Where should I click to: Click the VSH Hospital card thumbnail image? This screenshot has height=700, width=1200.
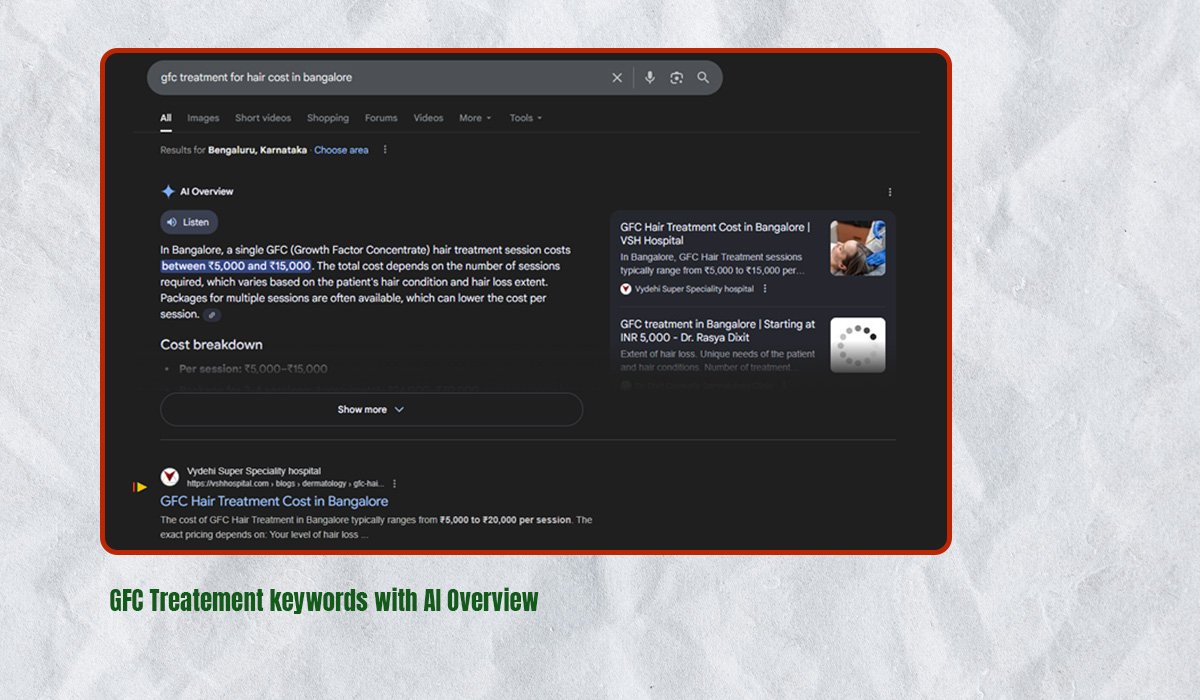pos(857,248)
